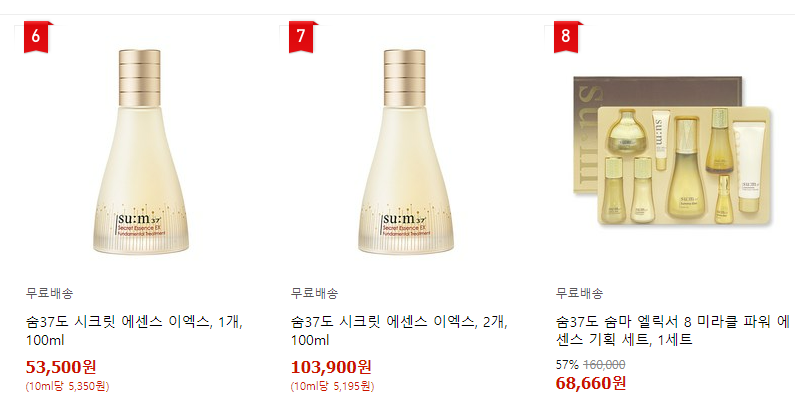The width and height of the screenshot is (795, 401).
Task: Open 숨마 엘릭서 8 미라클 파워 에센스 세트 title
Action: (x=673, y=331)
